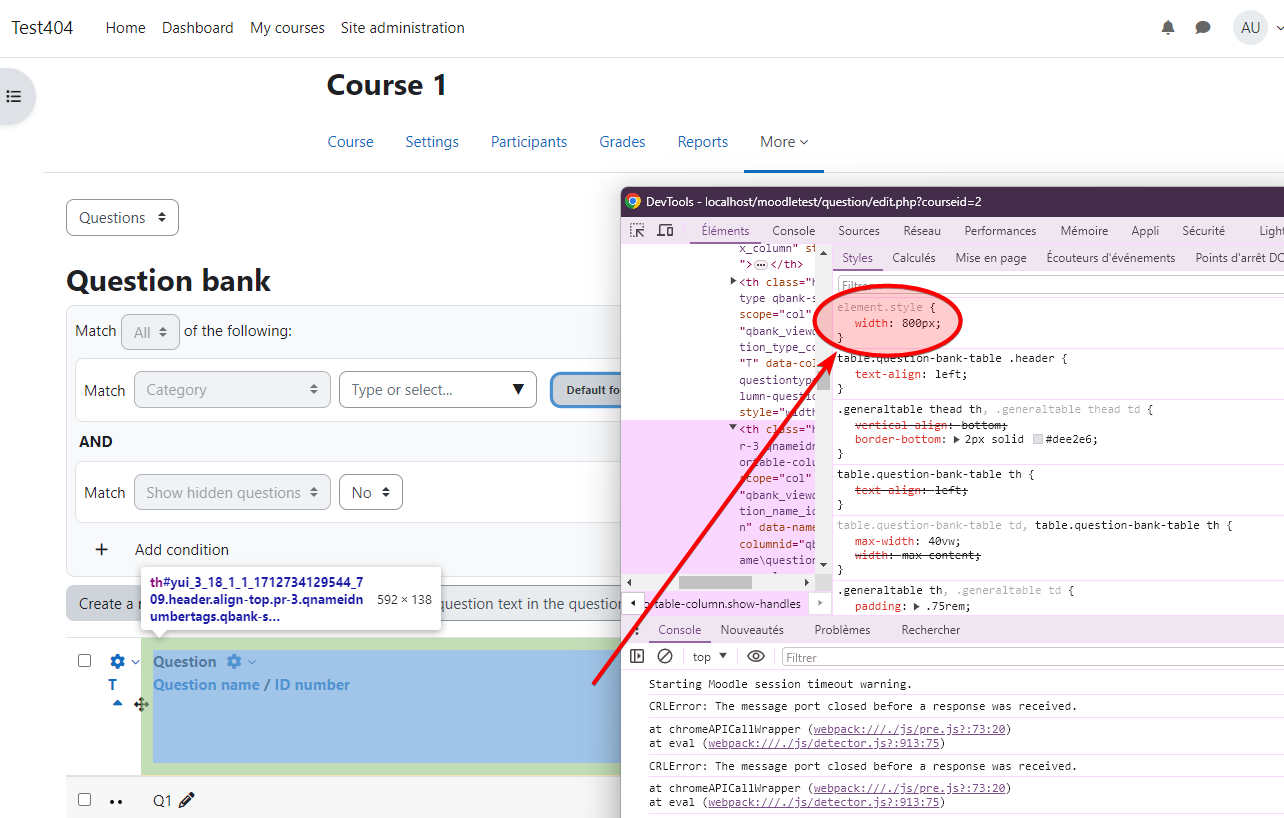This screenshot has width=1284, height=818.
Task: Sort by ID number link
Action: [x=312, y=685]
